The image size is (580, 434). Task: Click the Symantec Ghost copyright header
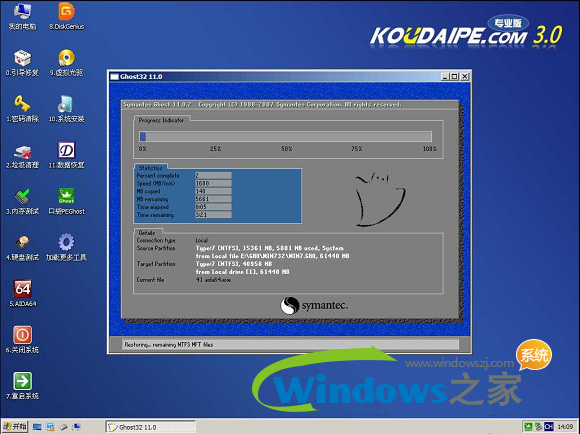[x=263, y=105]
